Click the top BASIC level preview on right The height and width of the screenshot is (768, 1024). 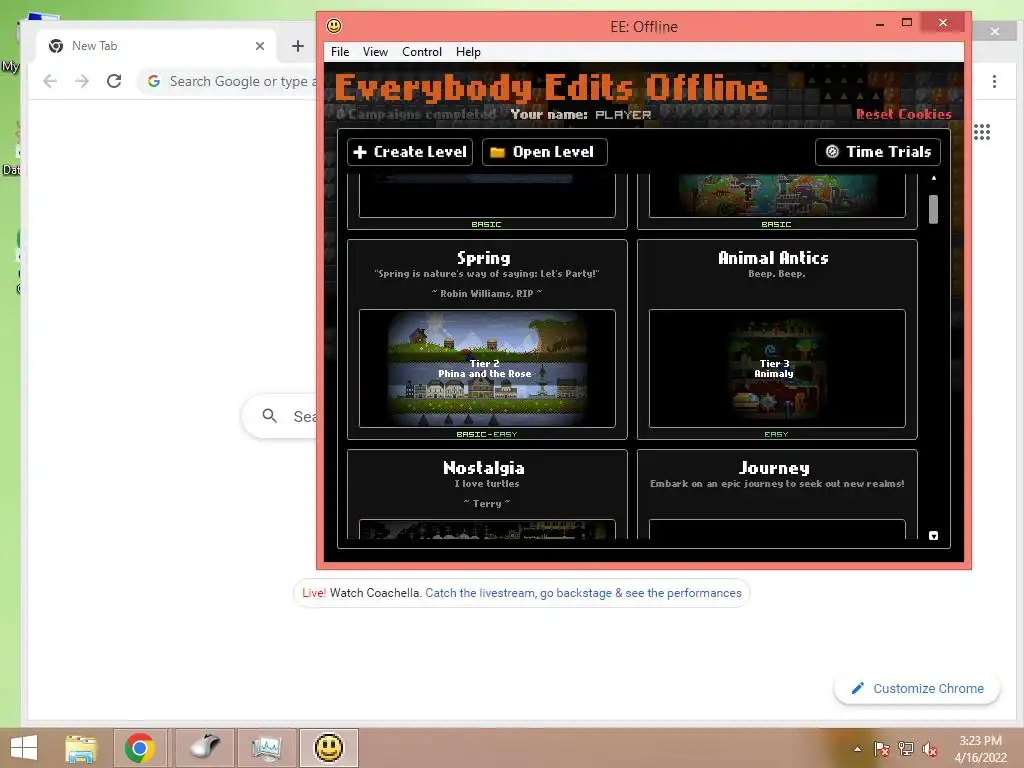point(776,195)
